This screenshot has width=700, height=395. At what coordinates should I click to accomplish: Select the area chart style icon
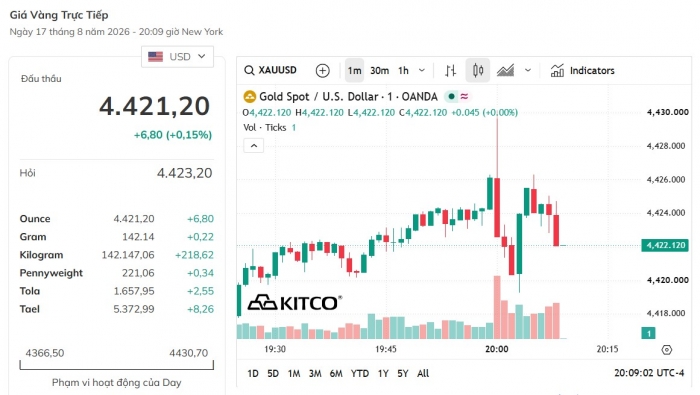coord(505,71)
